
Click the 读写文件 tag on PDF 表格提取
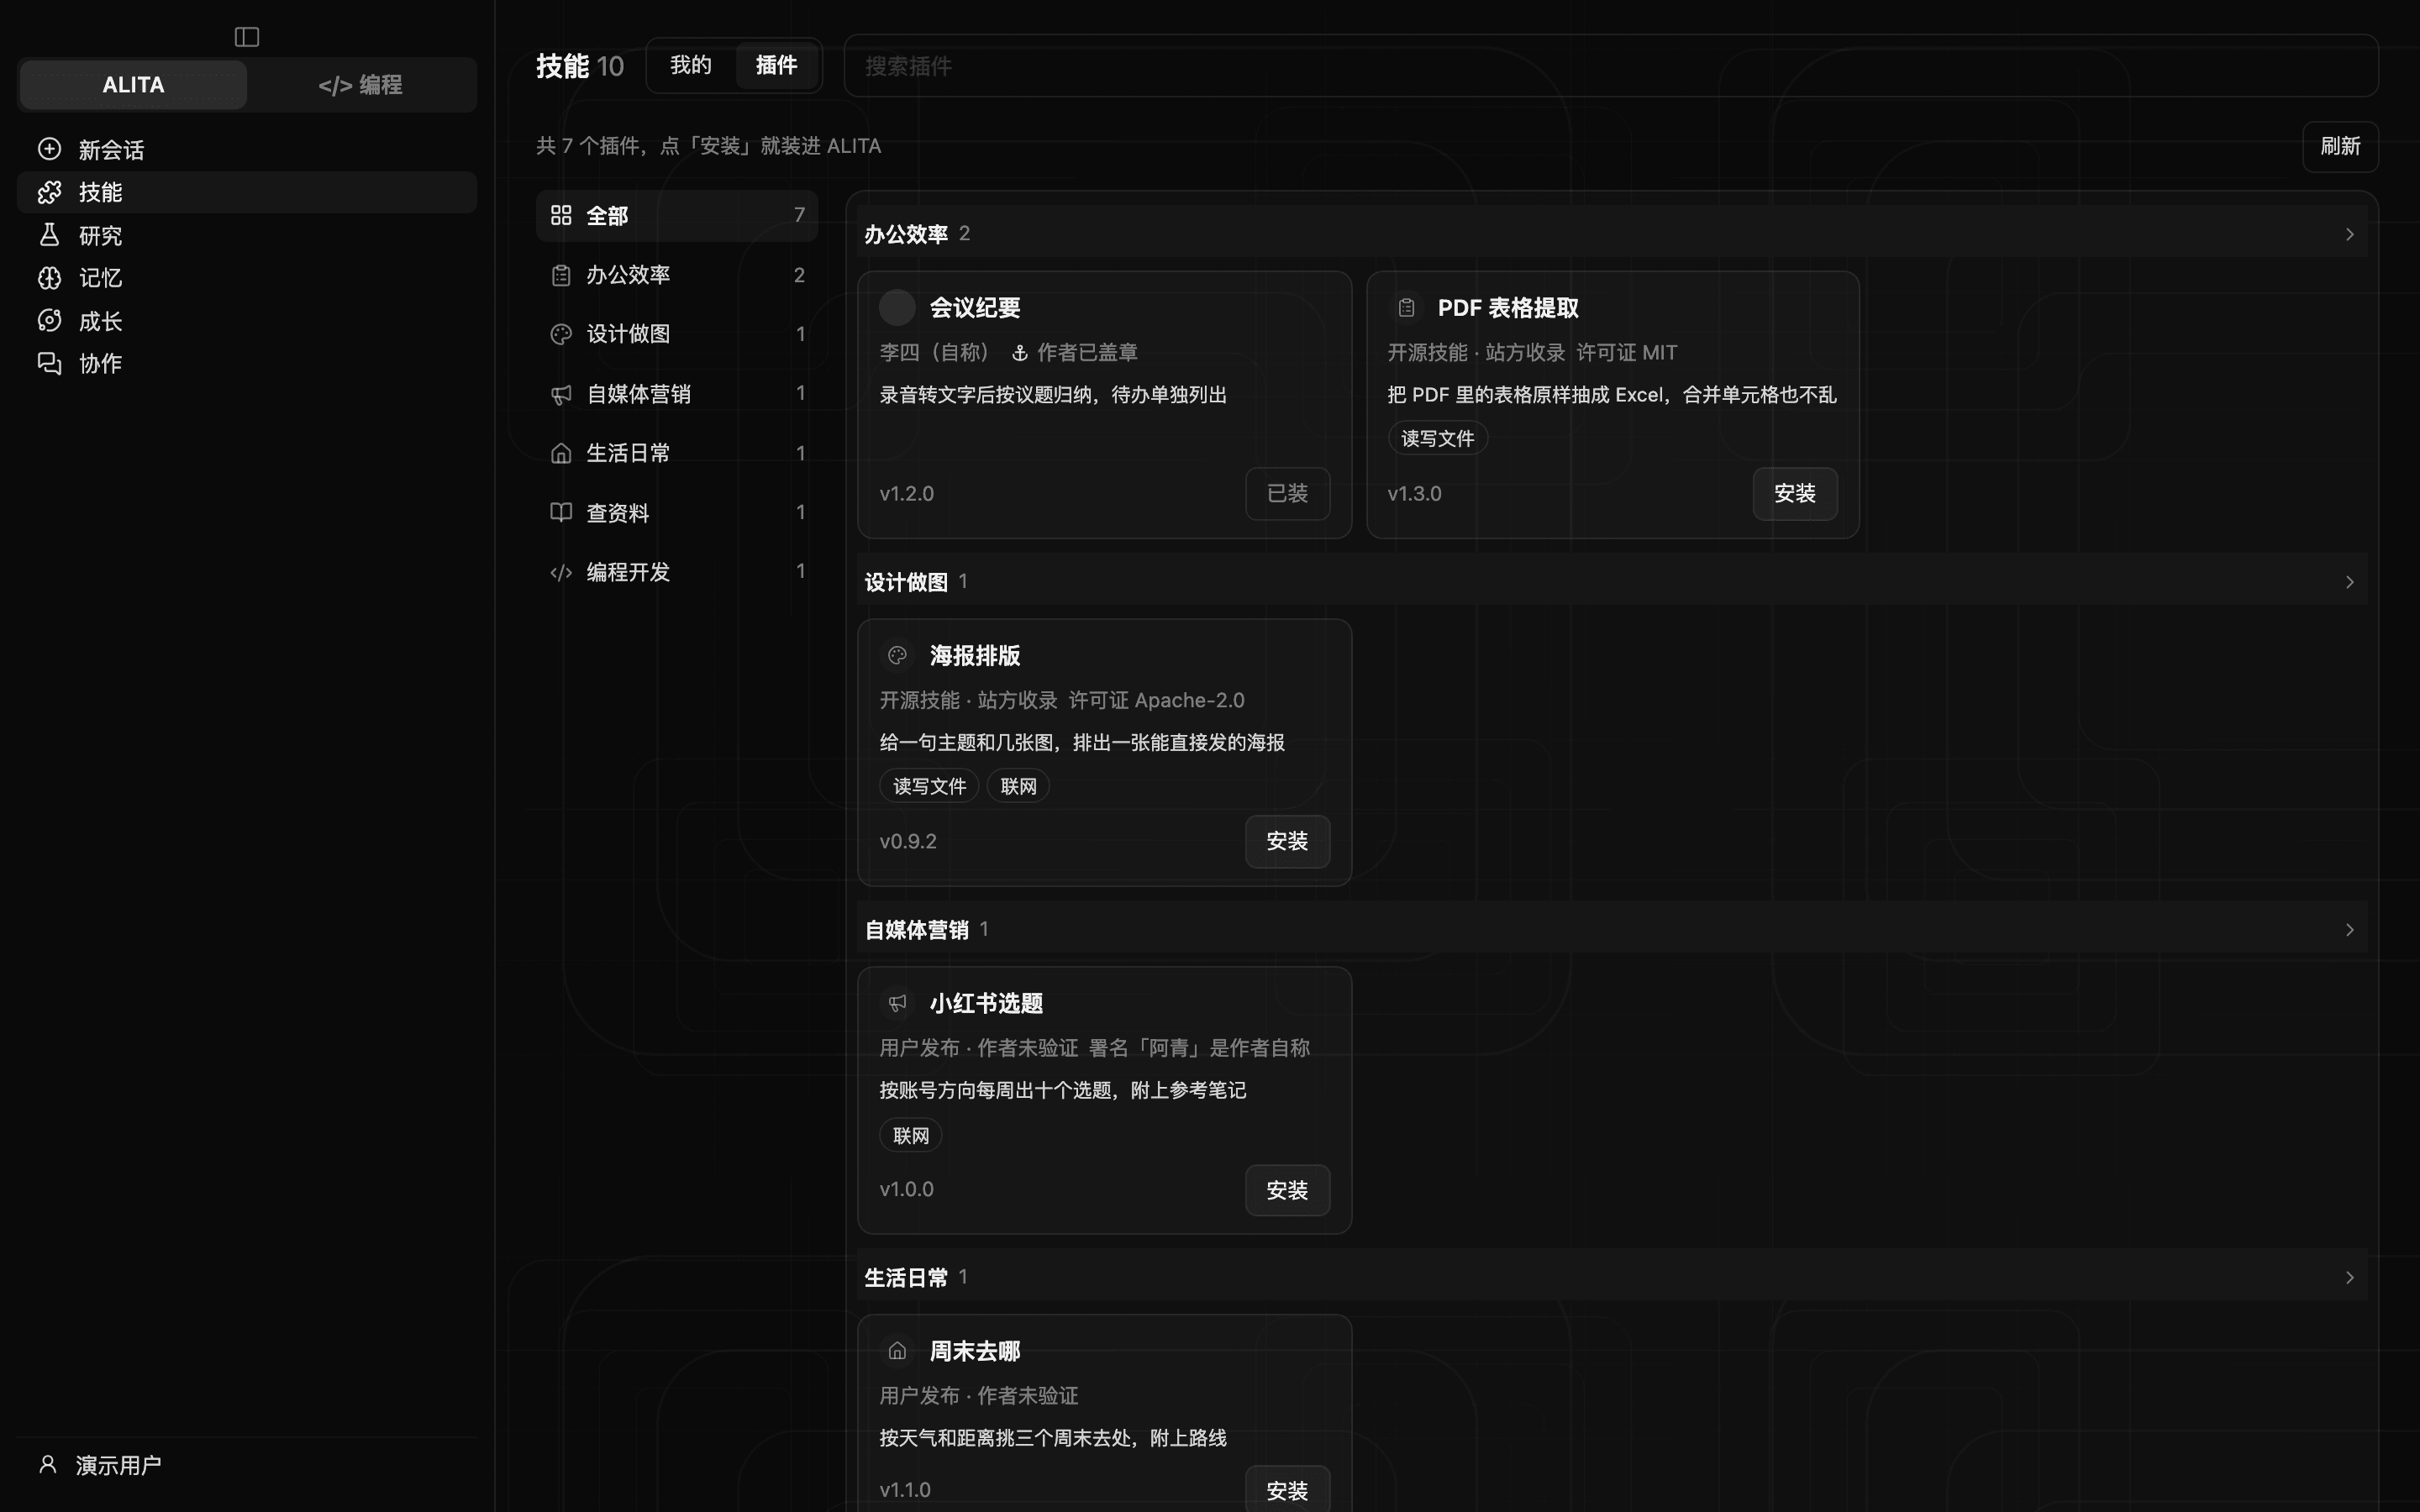(1437, 438)
